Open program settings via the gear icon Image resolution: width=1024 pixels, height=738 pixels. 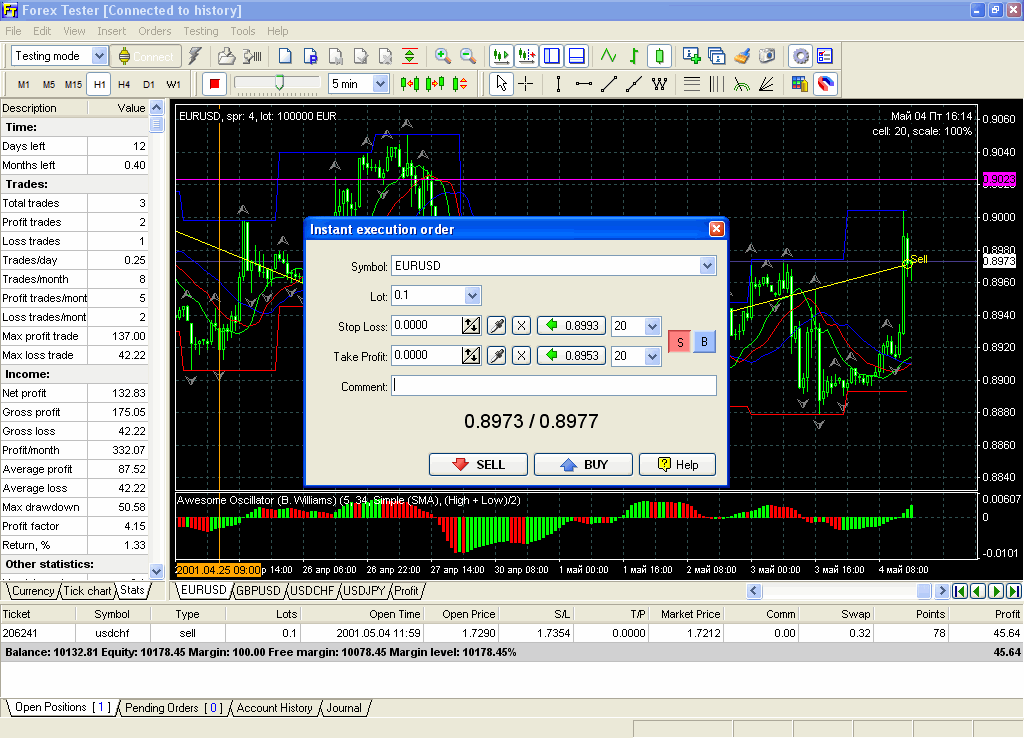pos(800,56)
